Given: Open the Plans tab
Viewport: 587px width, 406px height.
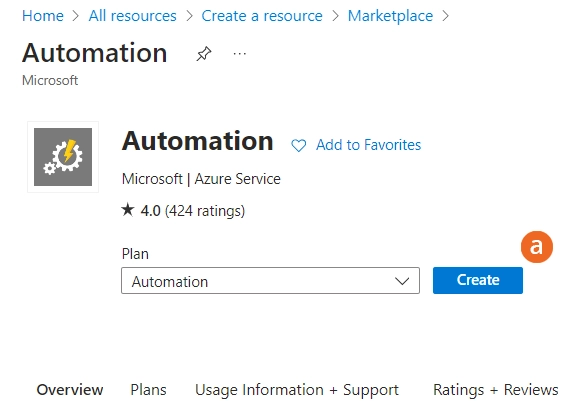Looking at the screenshot, I should tap(148, 390).
